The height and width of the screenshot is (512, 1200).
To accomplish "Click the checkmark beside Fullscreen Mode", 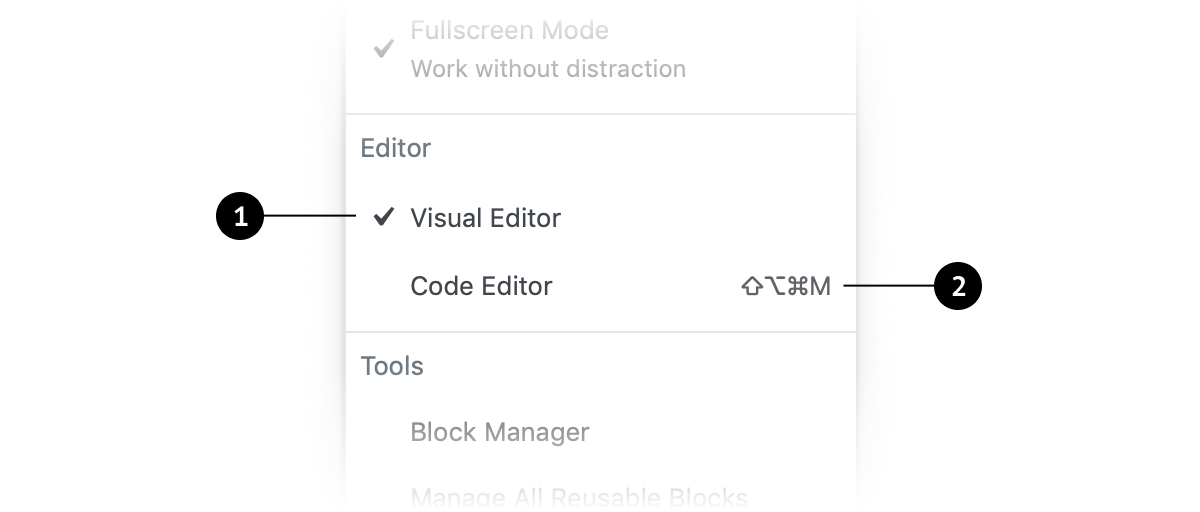I will [383, 49].
